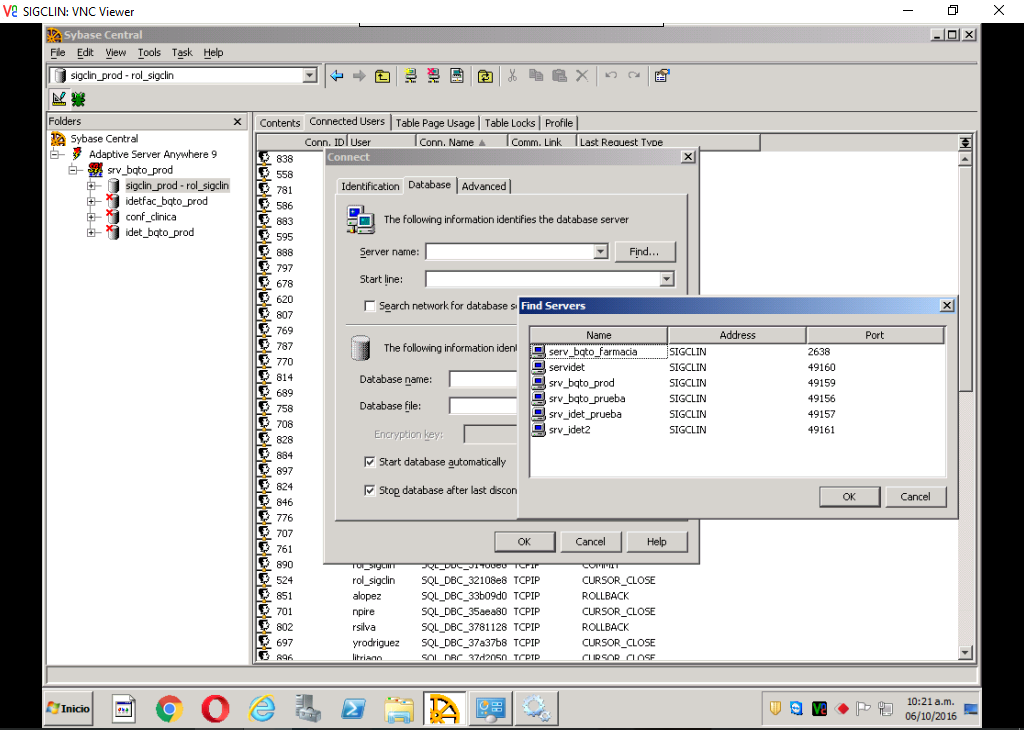Collapse the srv_bqto_prod server node

click(x=75, y=170)
